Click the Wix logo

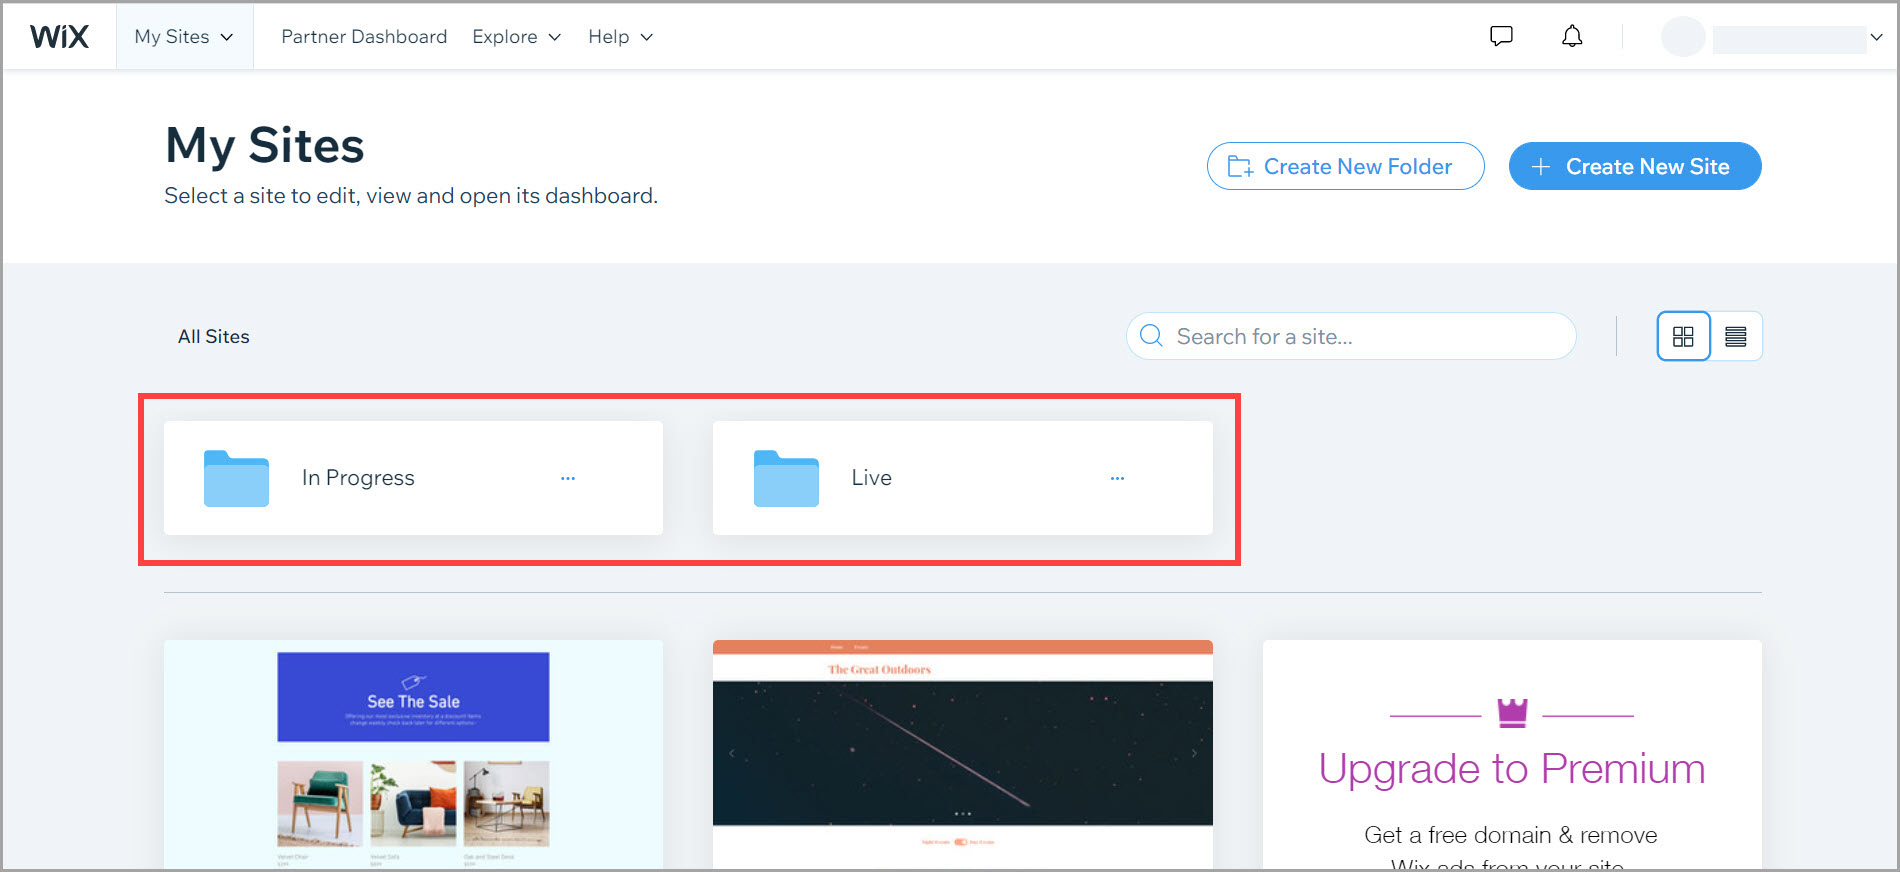[x=59, y=37]
